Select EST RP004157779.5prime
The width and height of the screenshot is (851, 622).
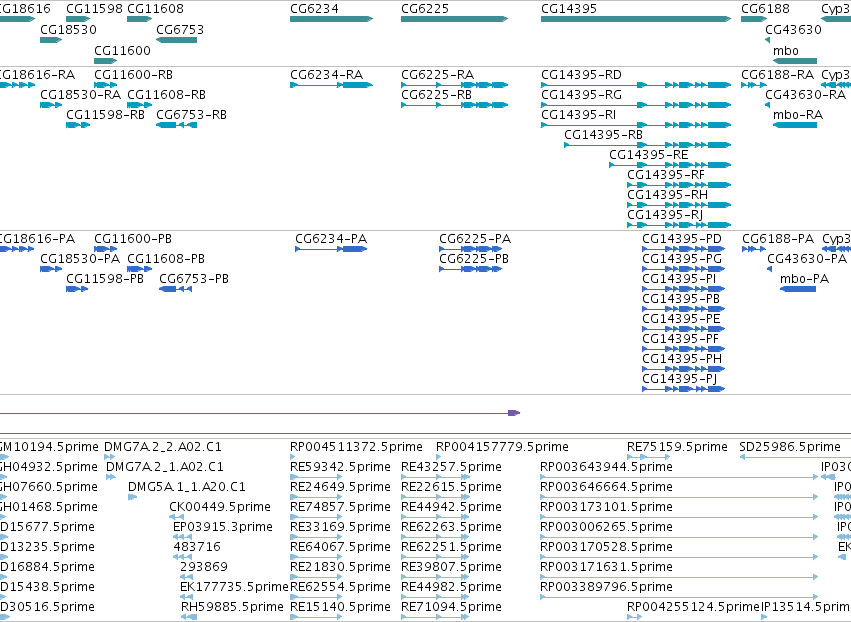502,447
